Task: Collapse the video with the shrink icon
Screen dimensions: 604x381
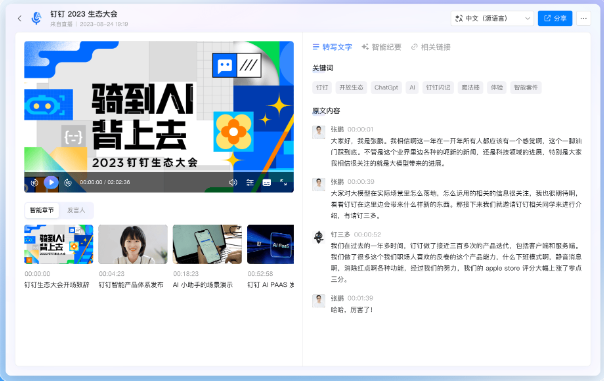Action: [284, 183]
